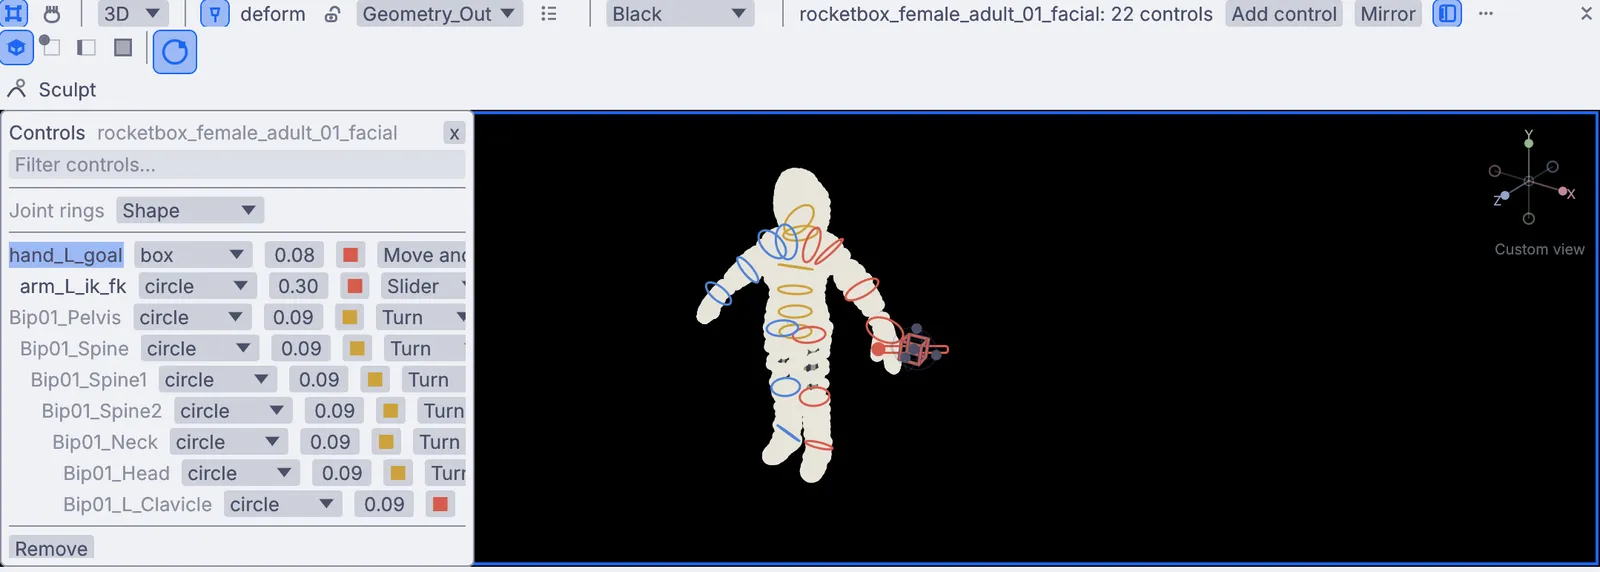
Task: Open circle shape dropdown for Bip01_Spine1
Action: 217,380
